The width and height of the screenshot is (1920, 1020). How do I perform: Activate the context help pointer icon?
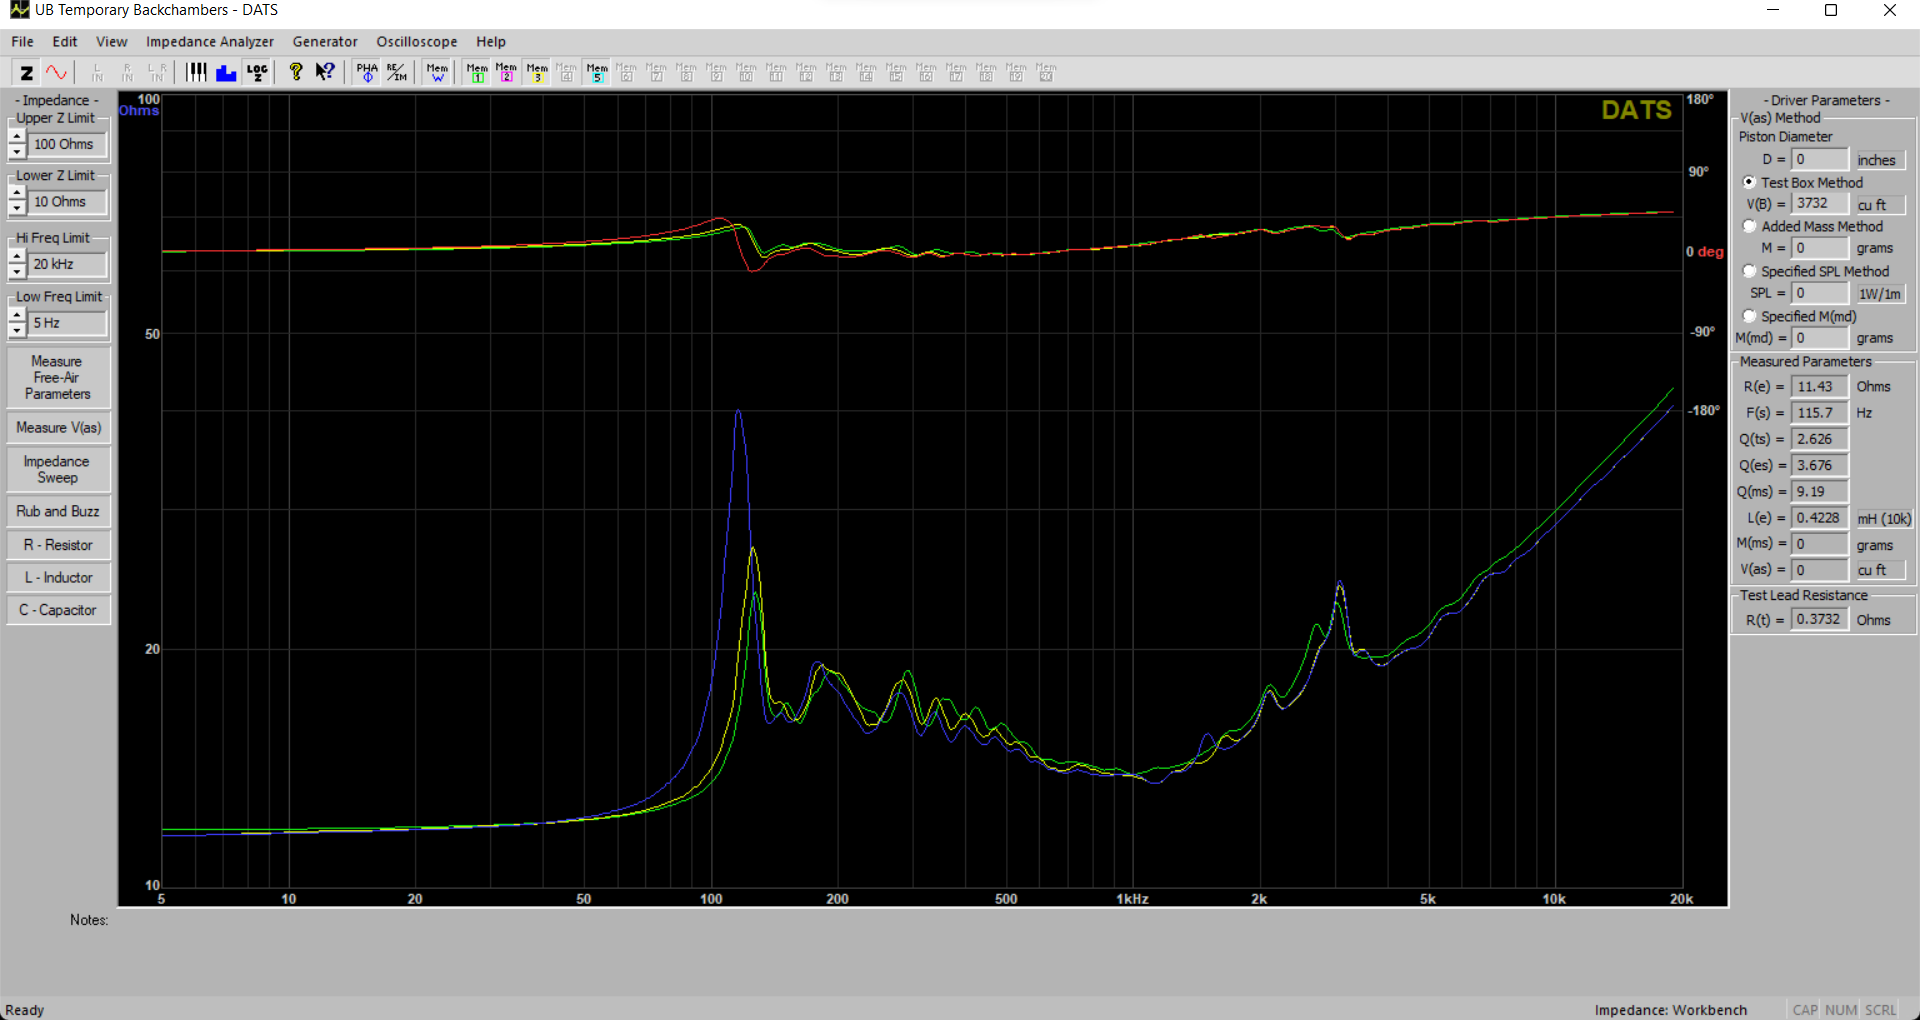(x=325, y=72)
